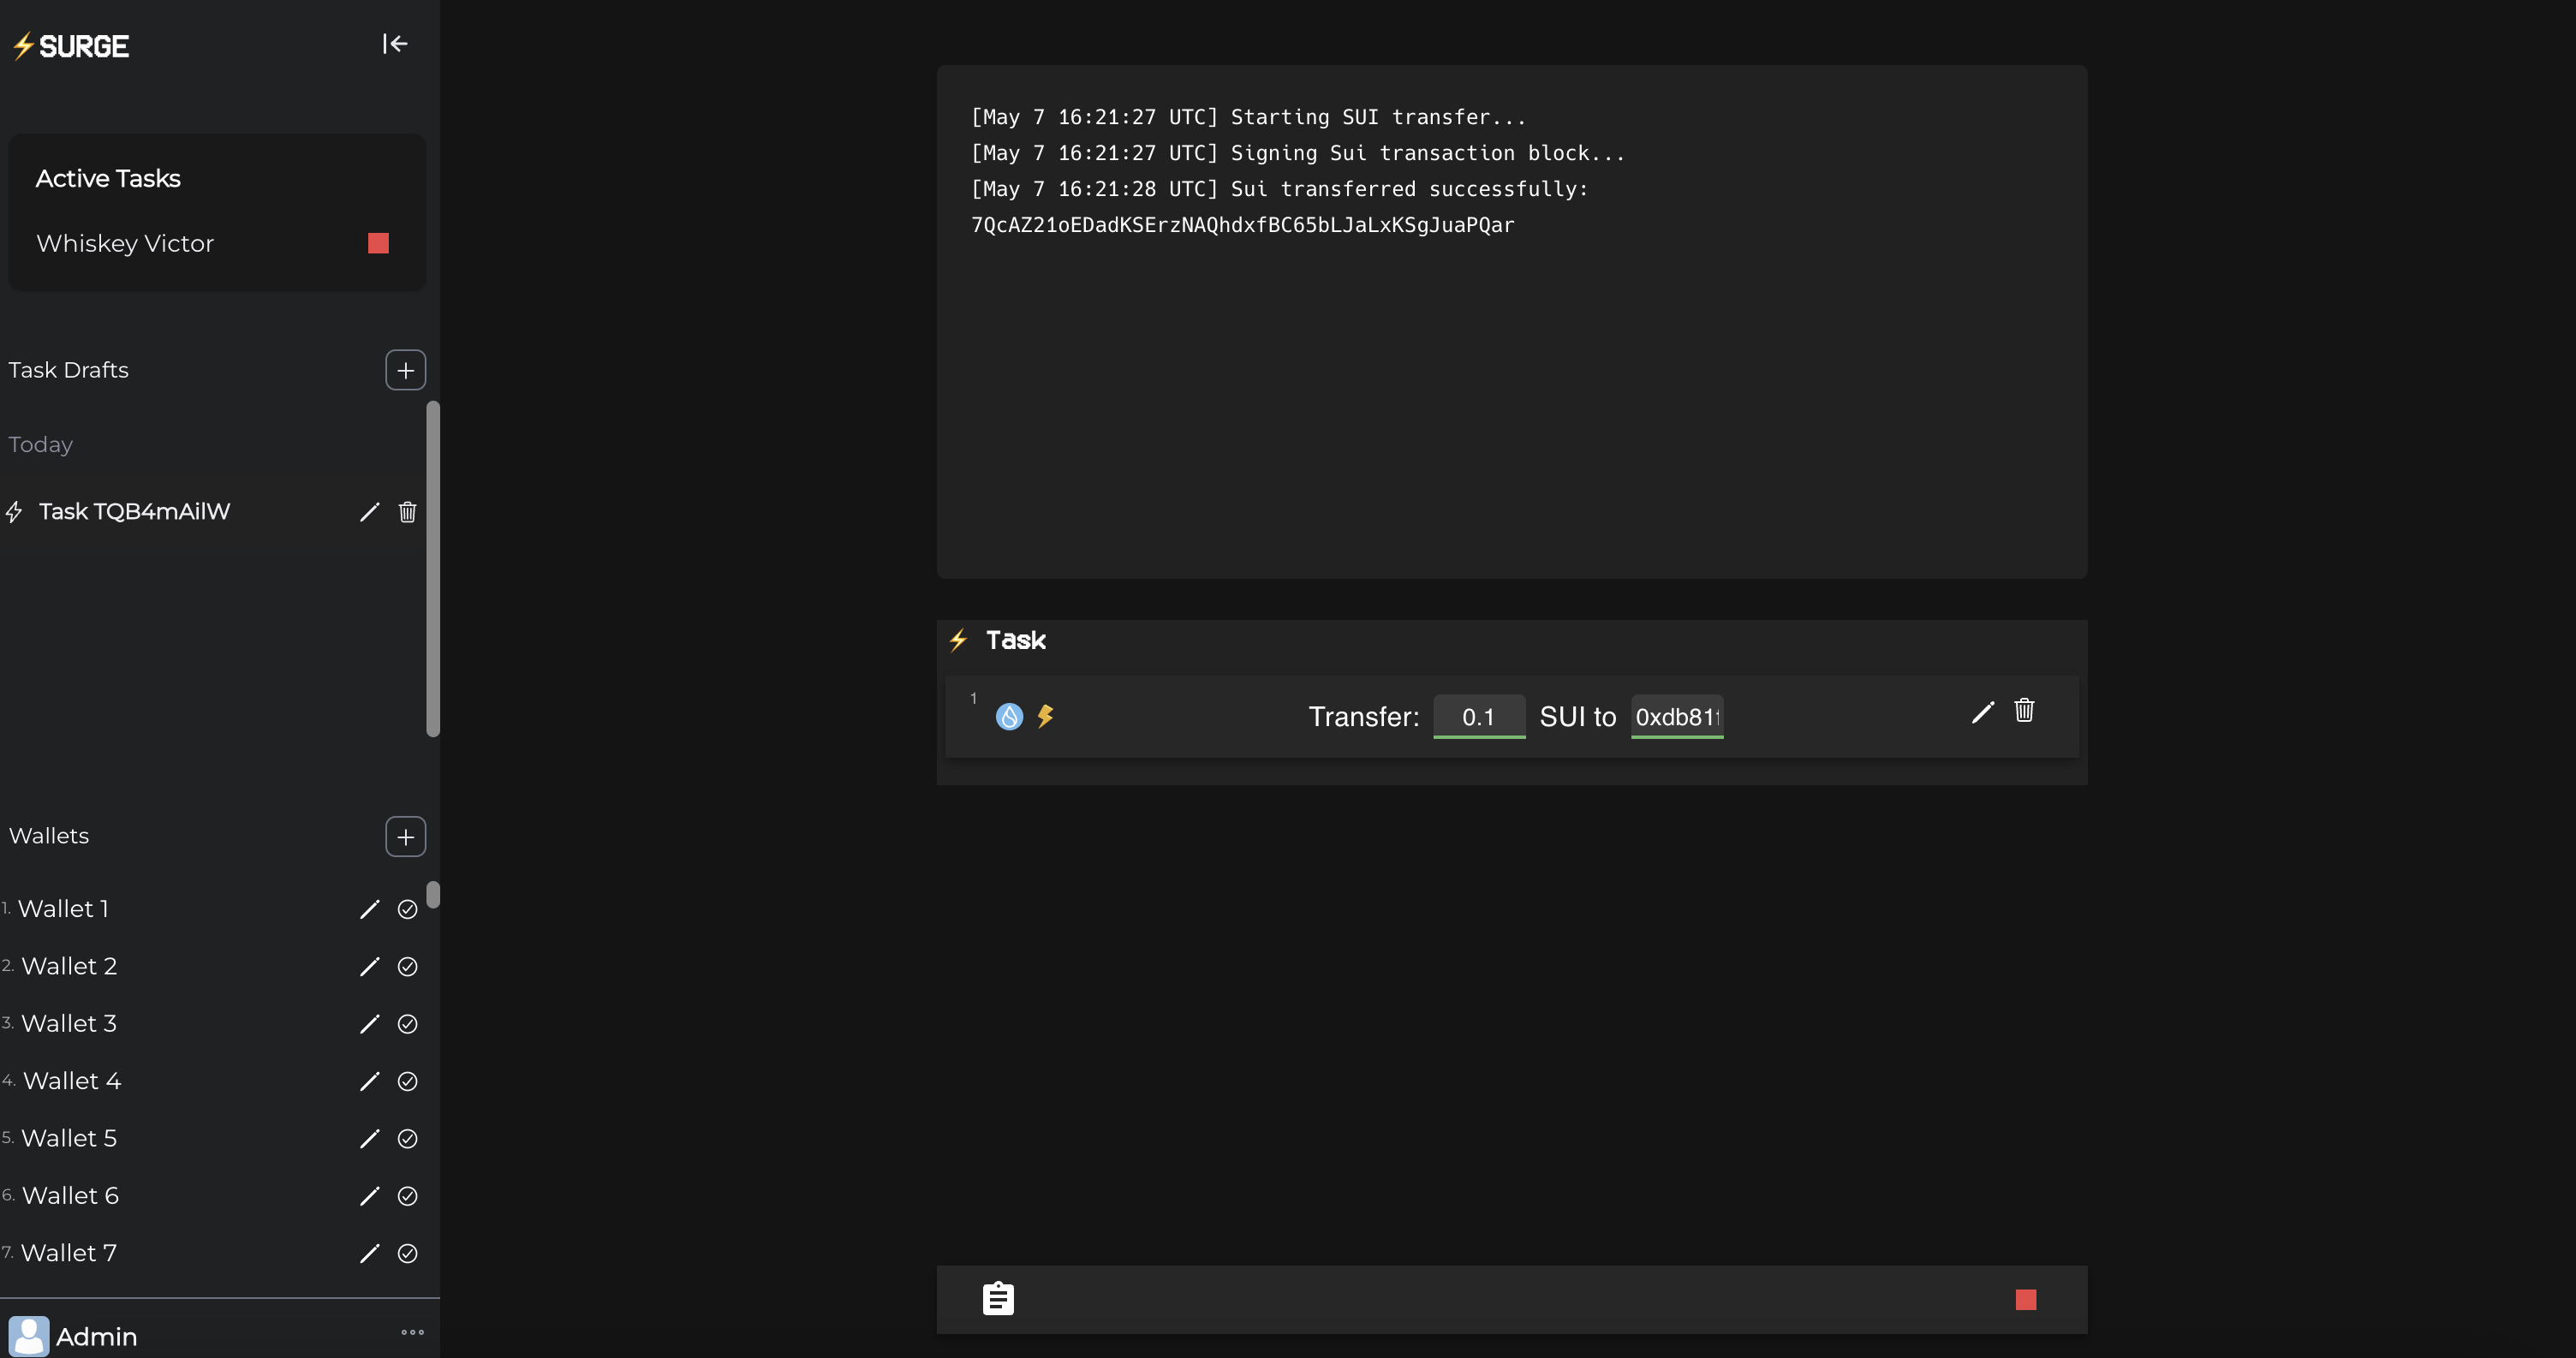Add a new Task Draft with the plus button

pyautogui.click(x=404, y=369)
